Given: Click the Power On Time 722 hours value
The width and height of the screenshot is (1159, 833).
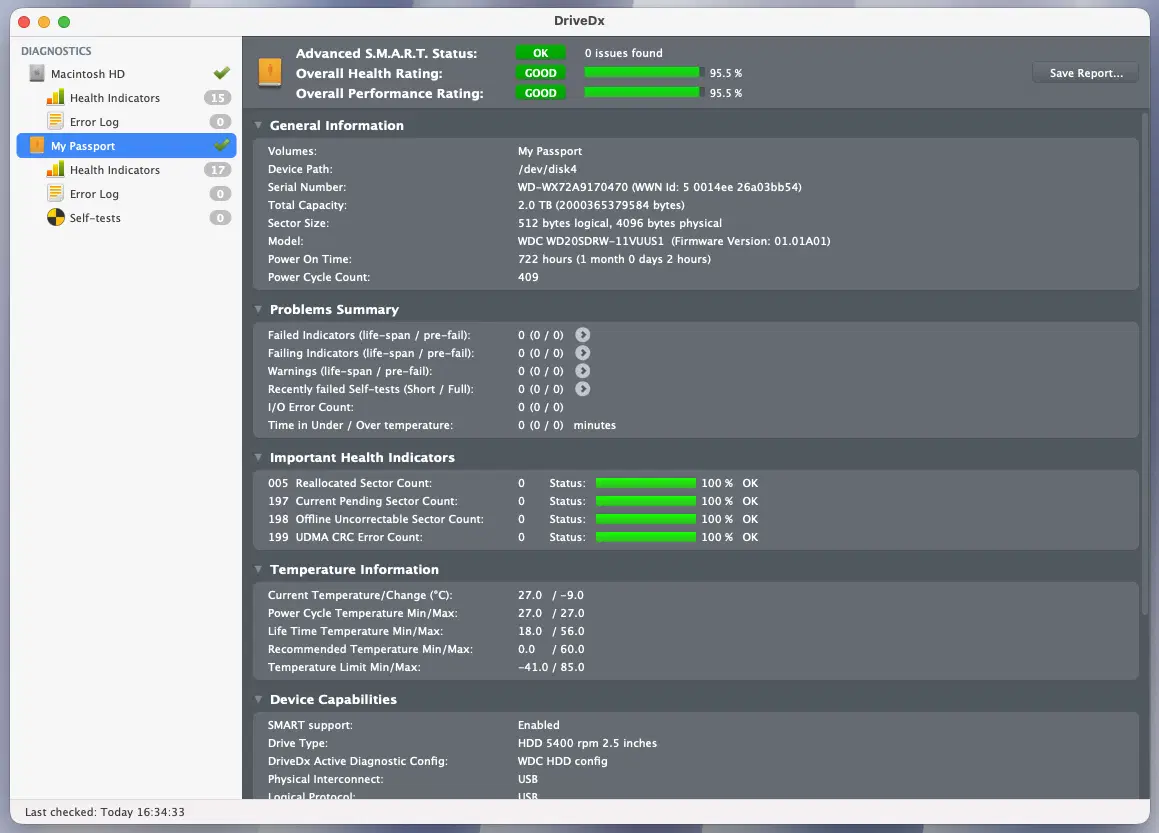Looking at the screenshot, I should click(x=614, y=259).
